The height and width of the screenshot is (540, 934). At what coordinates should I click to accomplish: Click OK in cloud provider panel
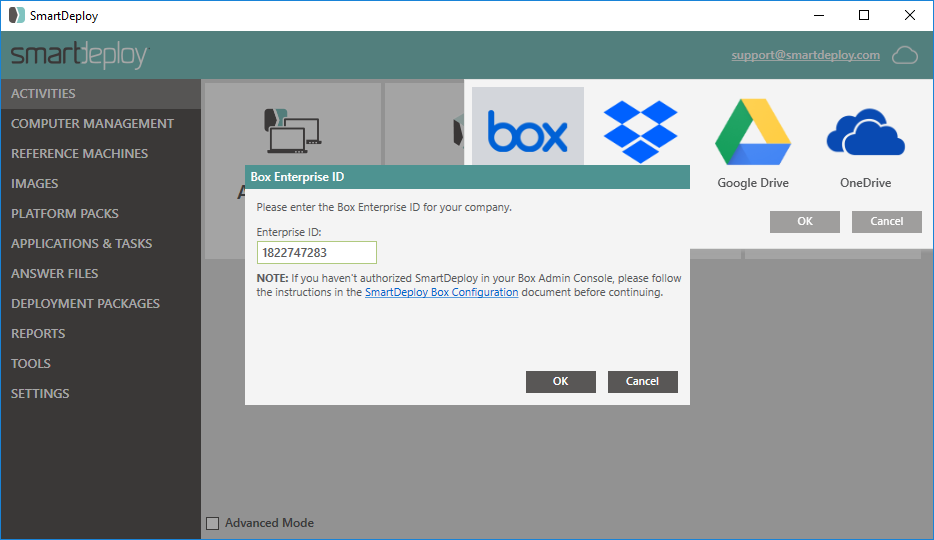[x=805, y=221]
